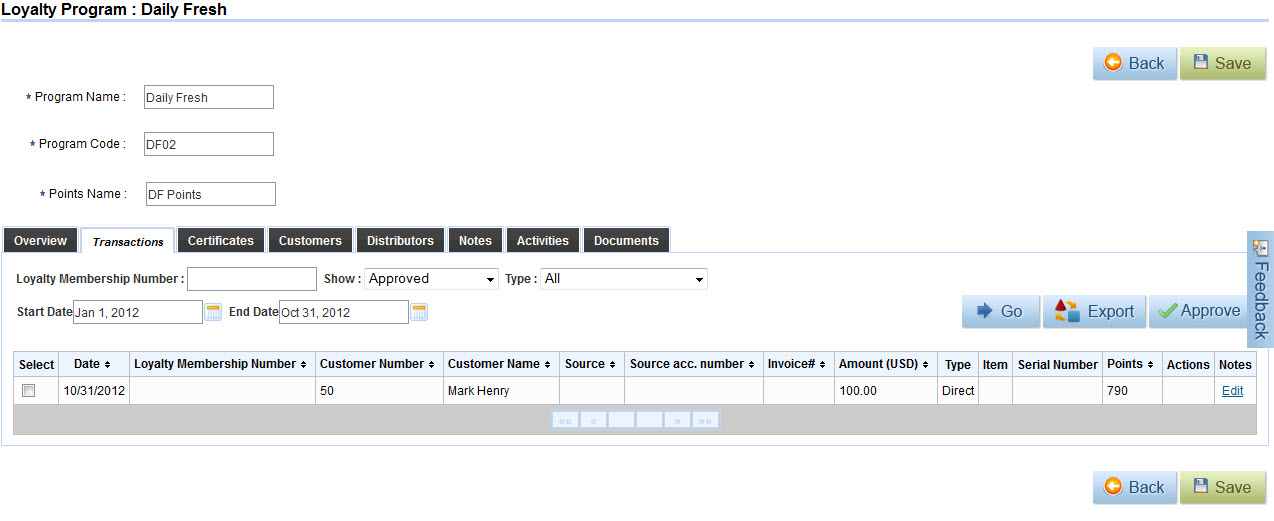Switch to the Certificates tab
1274x521 pixels.
click(221, 241)
